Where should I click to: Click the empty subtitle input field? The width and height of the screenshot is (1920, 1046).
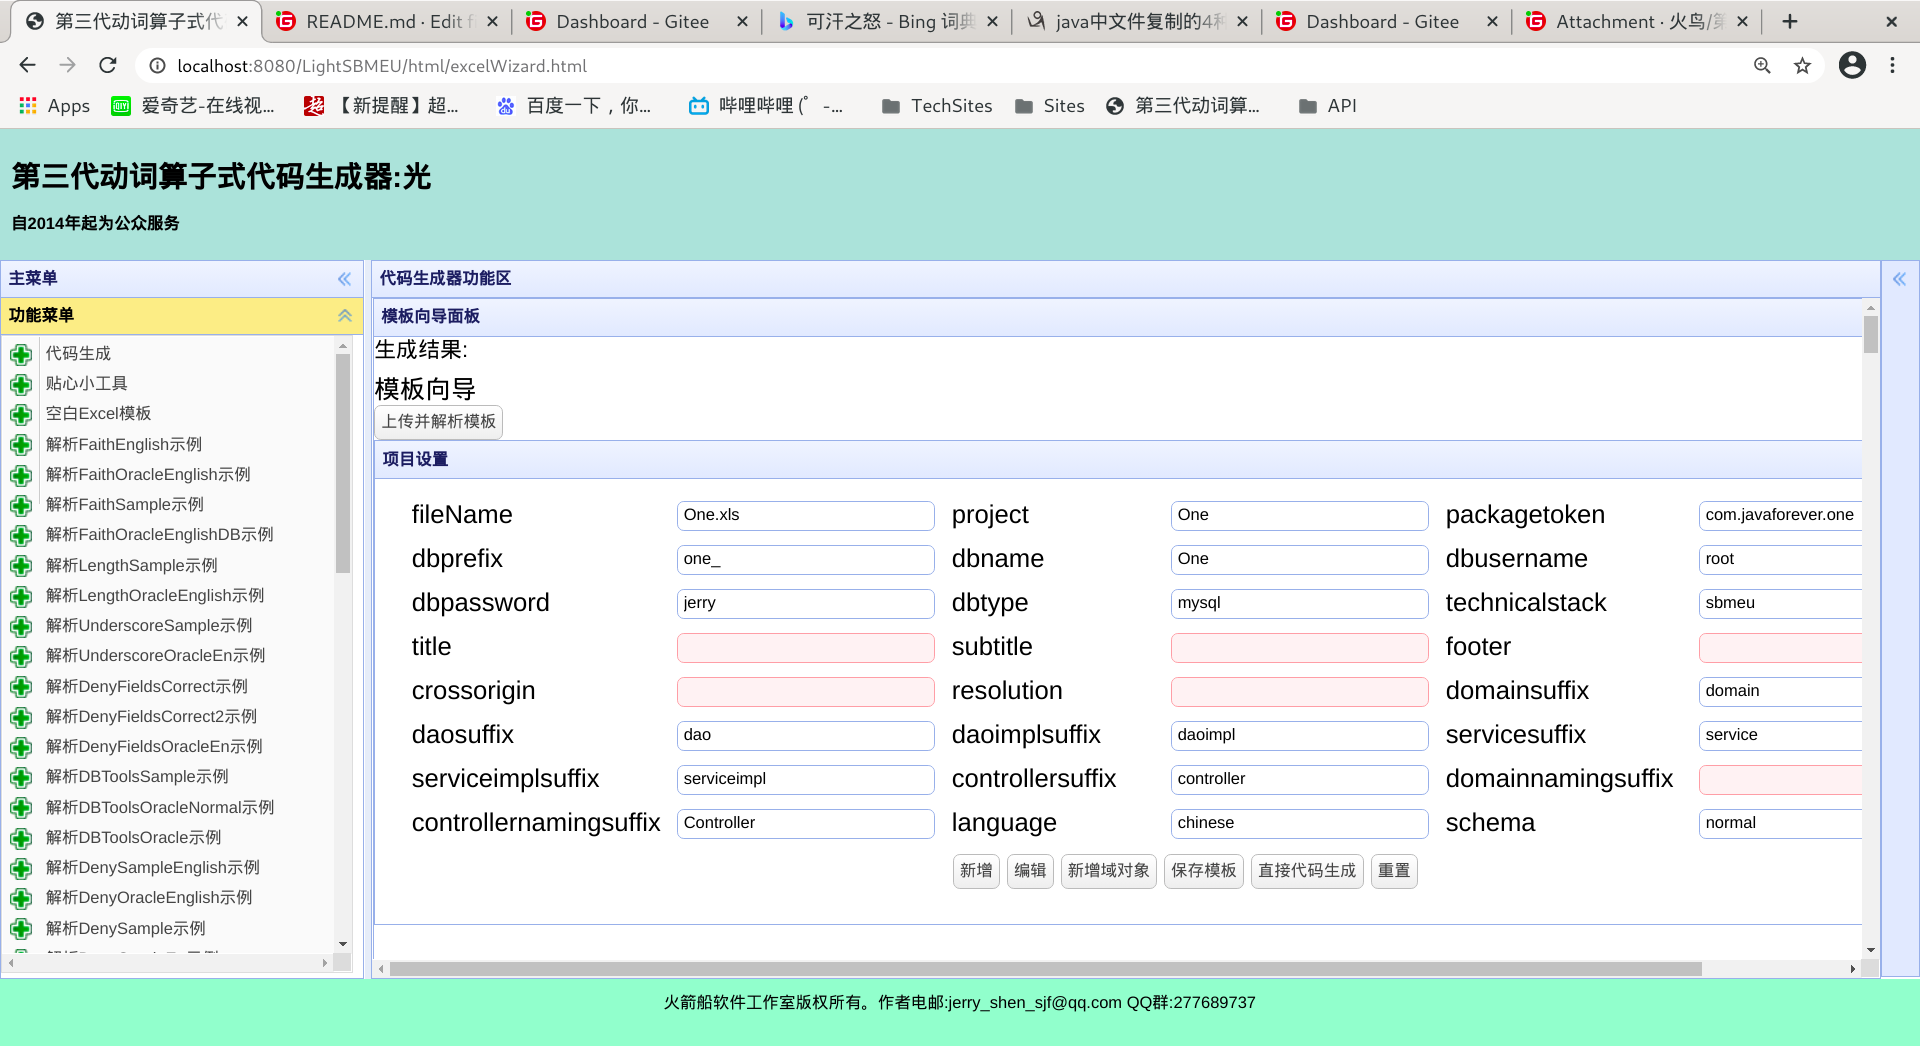pos(1299,647)
